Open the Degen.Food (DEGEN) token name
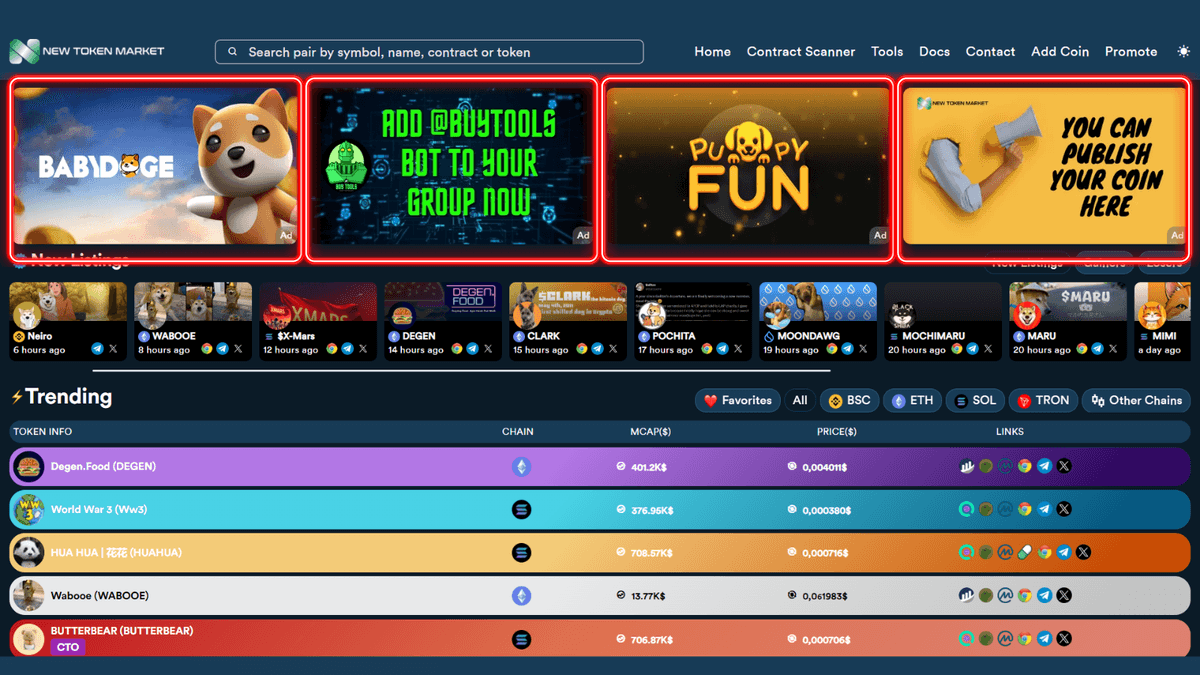Viewport: 1200px width, 675px height. point(103,467)
